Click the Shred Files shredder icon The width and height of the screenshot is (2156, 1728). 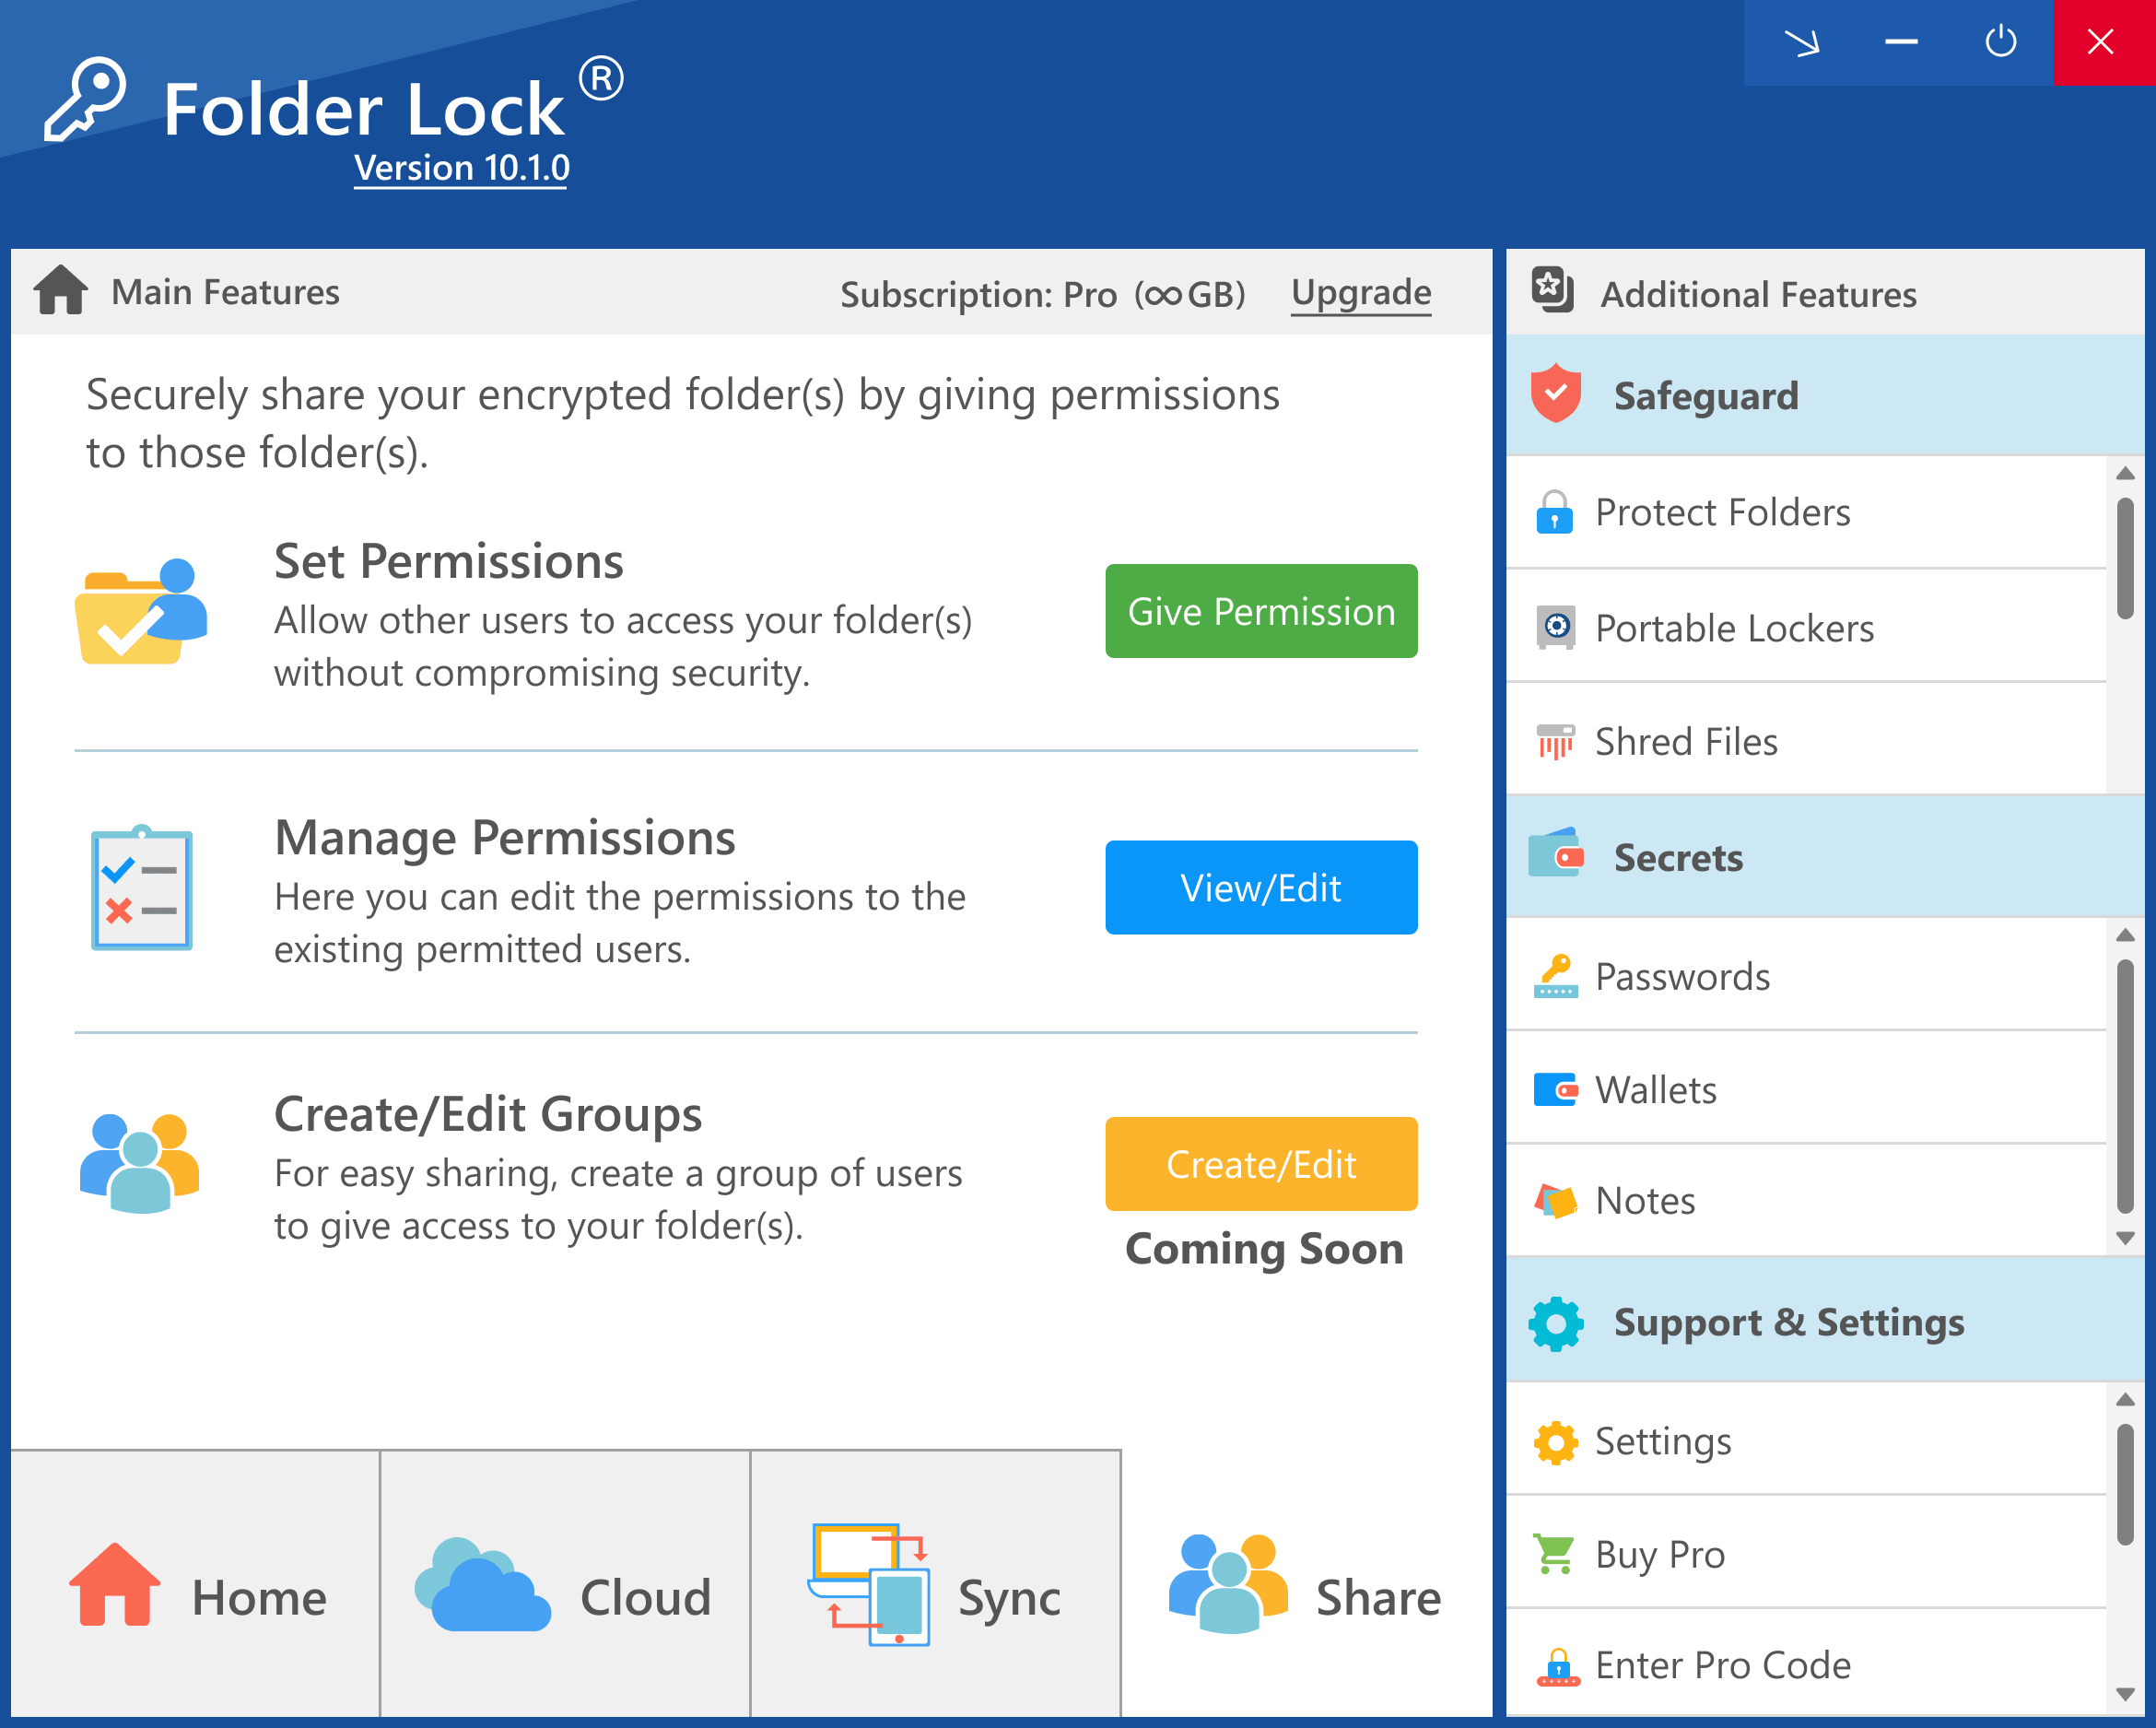point(1555,741)
